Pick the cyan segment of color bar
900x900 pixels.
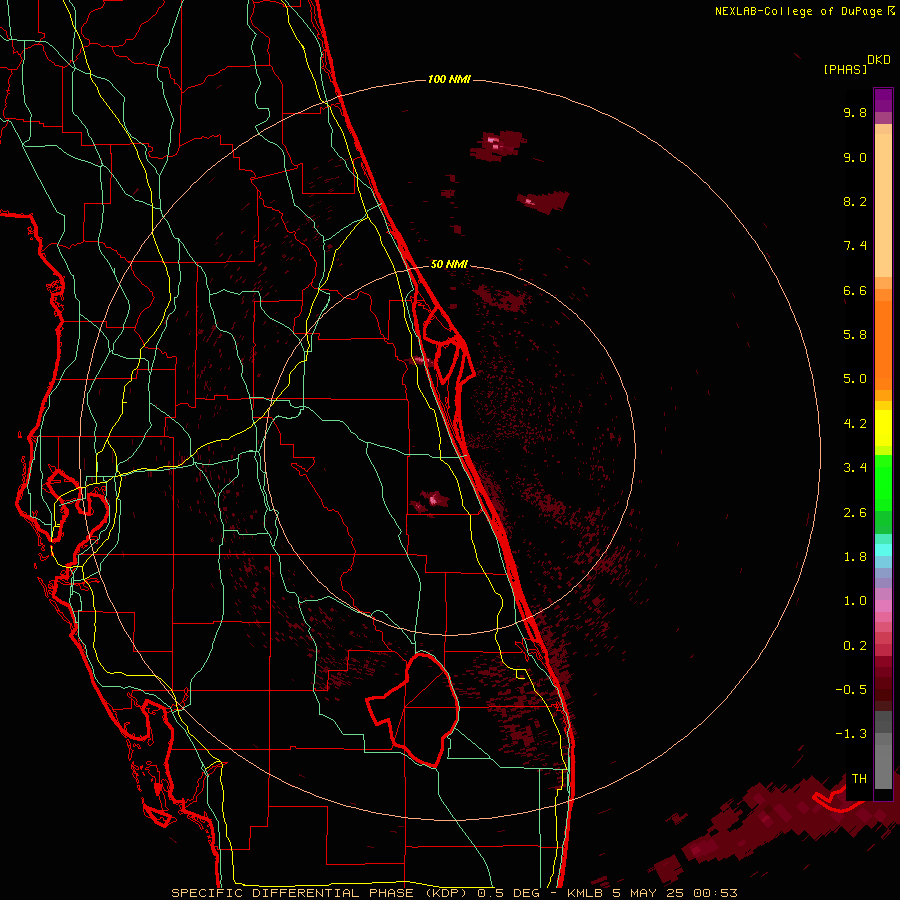tap(883, 550)
